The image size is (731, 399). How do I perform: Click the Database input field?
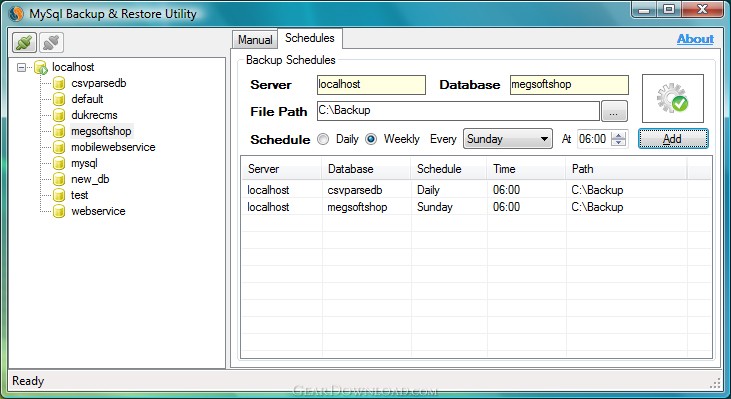pyautogui.click(x=569, y=85)
